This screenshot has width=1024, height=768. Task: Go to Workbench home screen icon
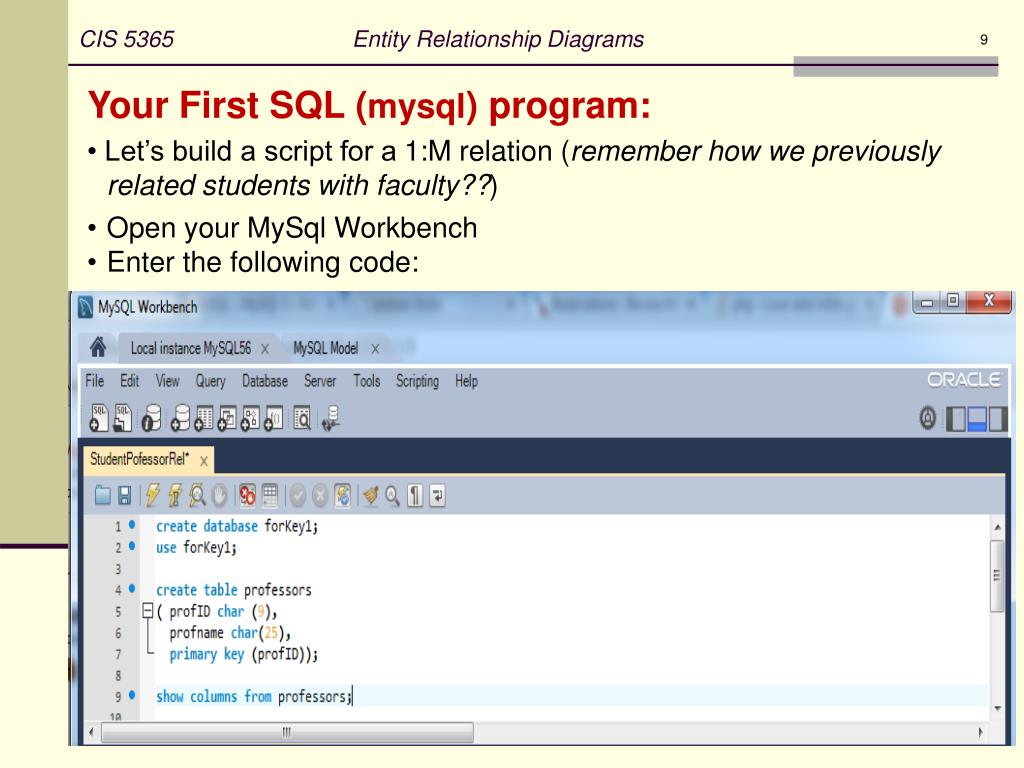pyautogui.click(x=98, y=347)
